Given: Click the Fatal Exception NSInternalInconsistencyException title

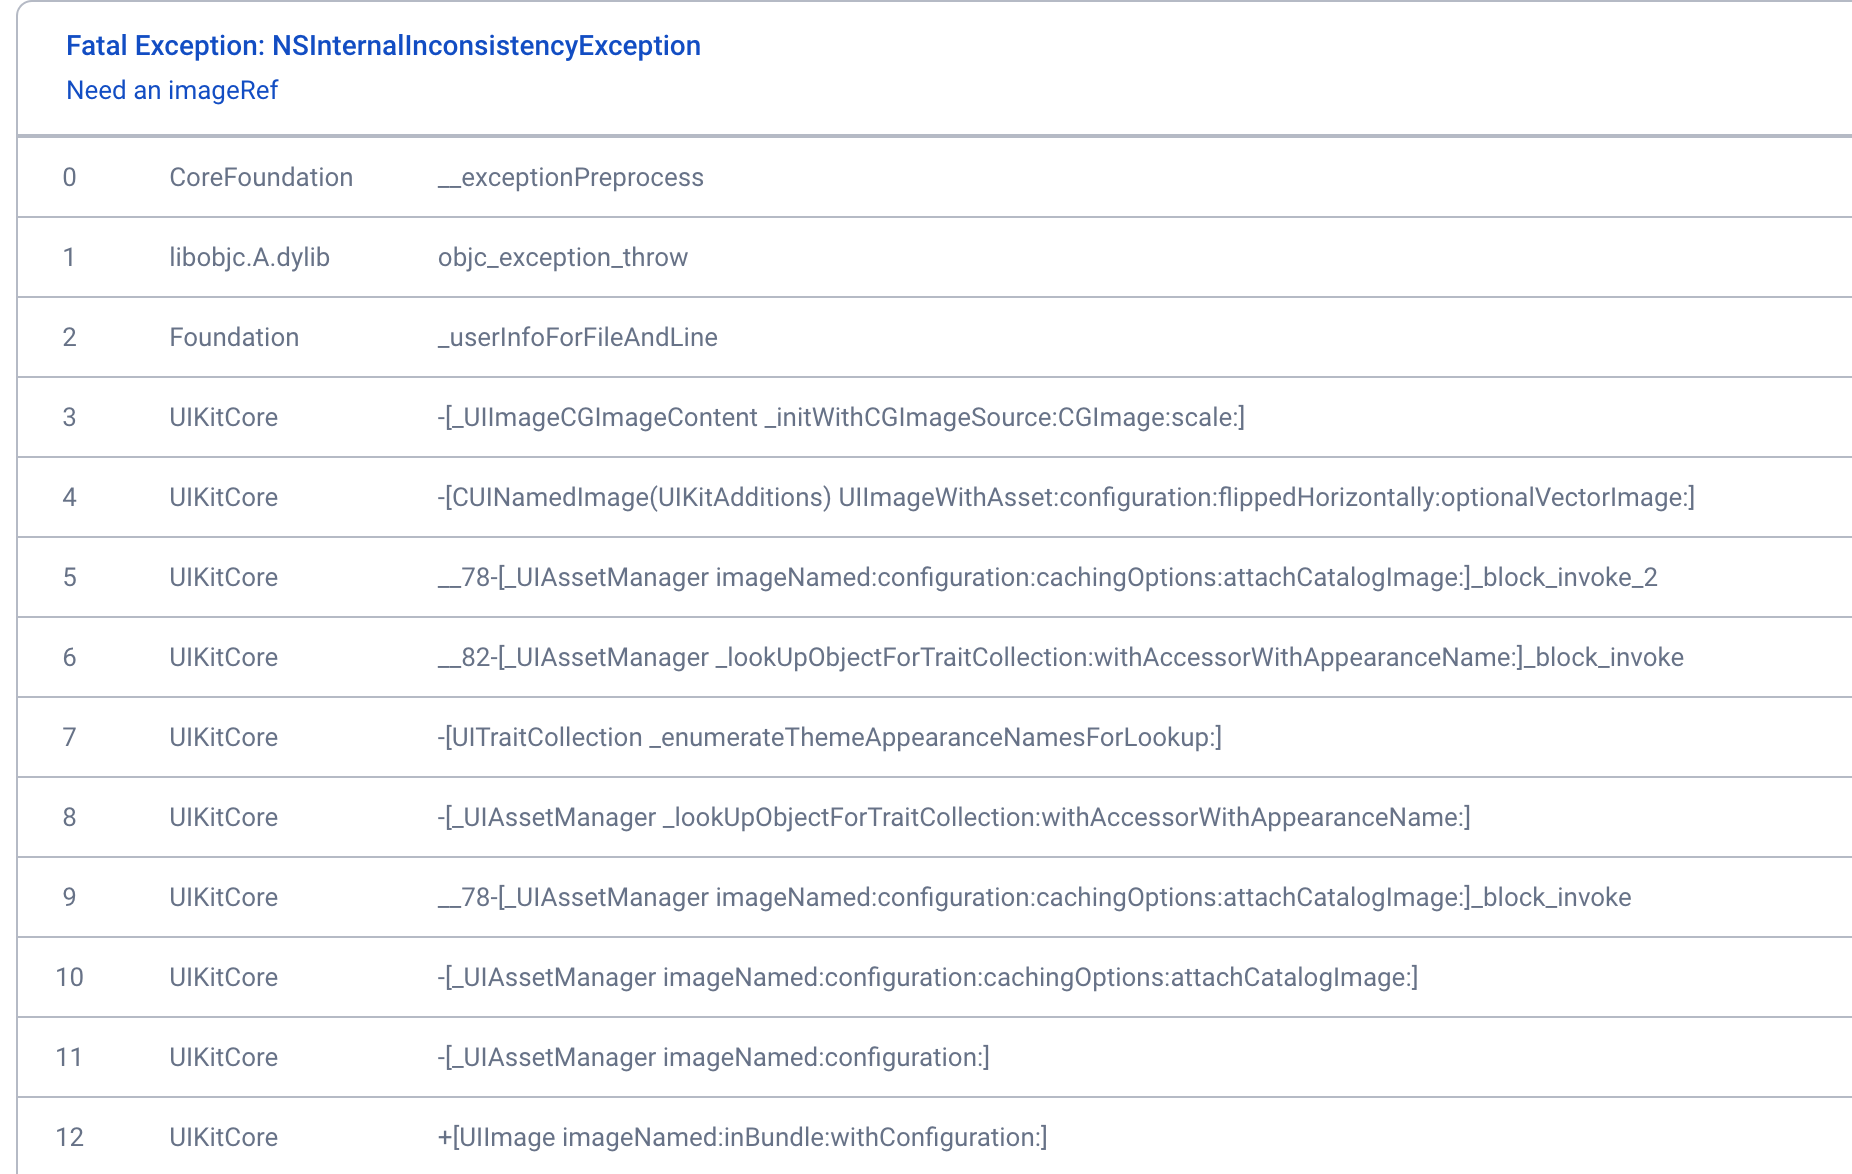Looking at the screenshot, I should [x=383, y=46].
